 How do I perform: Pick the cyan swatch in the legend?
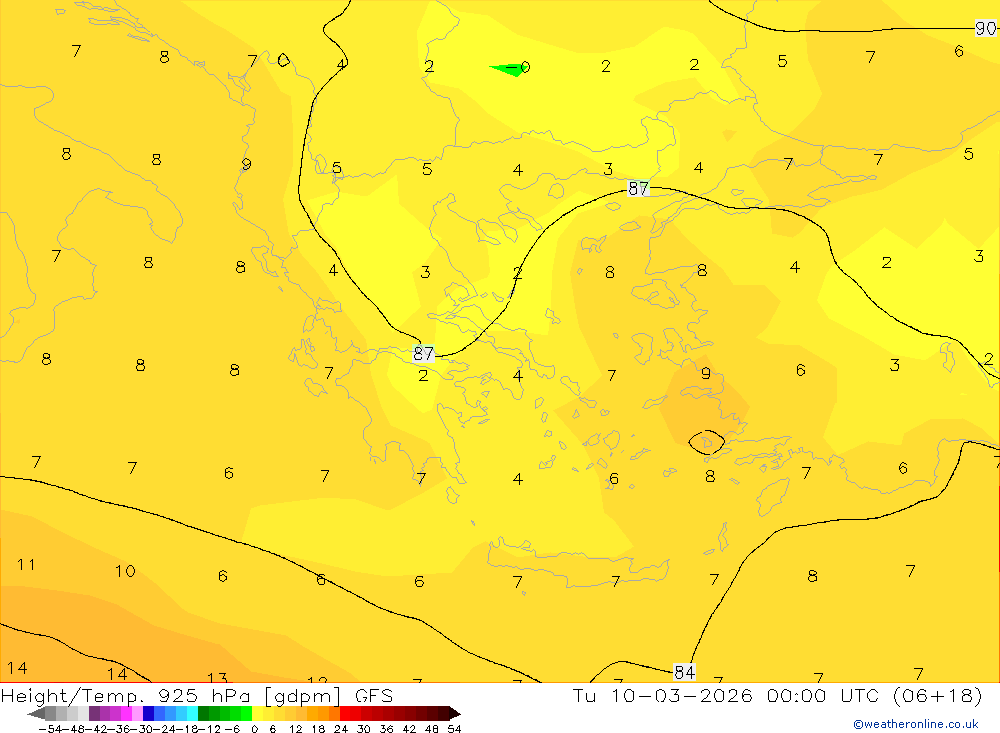coord(192,714)
